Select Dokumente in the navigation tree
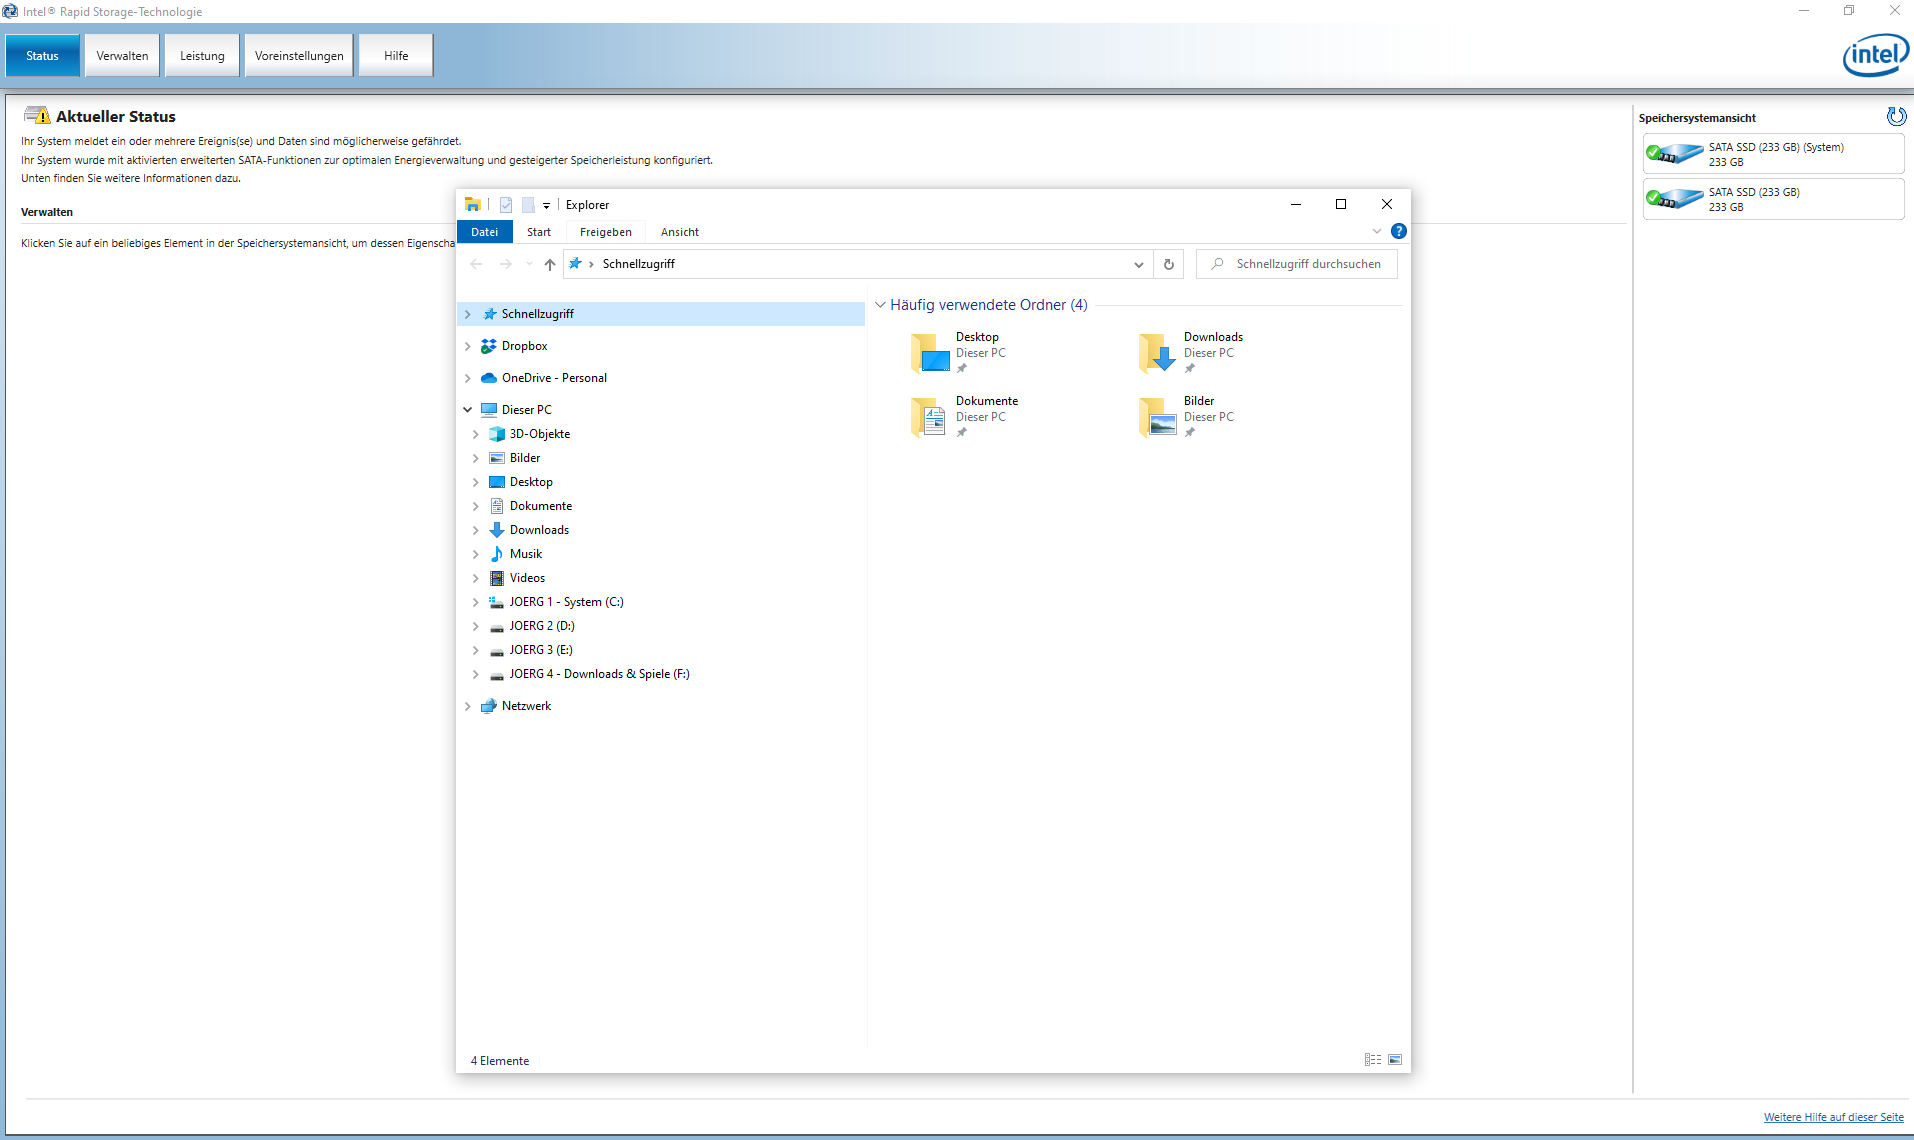 (x=541, y=506)
